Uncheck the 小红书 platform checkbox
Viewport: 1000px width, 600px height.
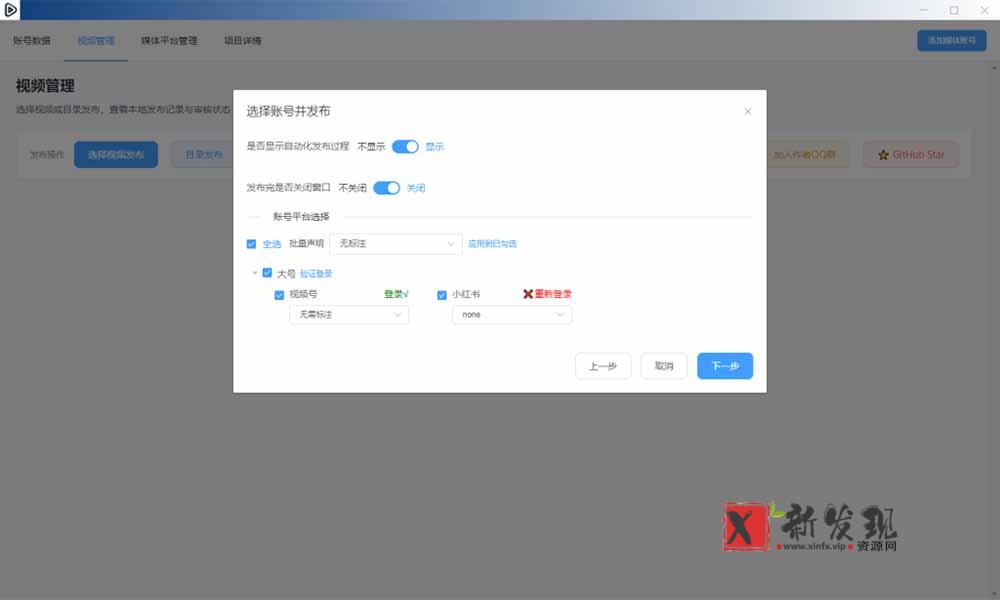pyautogui.click(x=442, y=295)
